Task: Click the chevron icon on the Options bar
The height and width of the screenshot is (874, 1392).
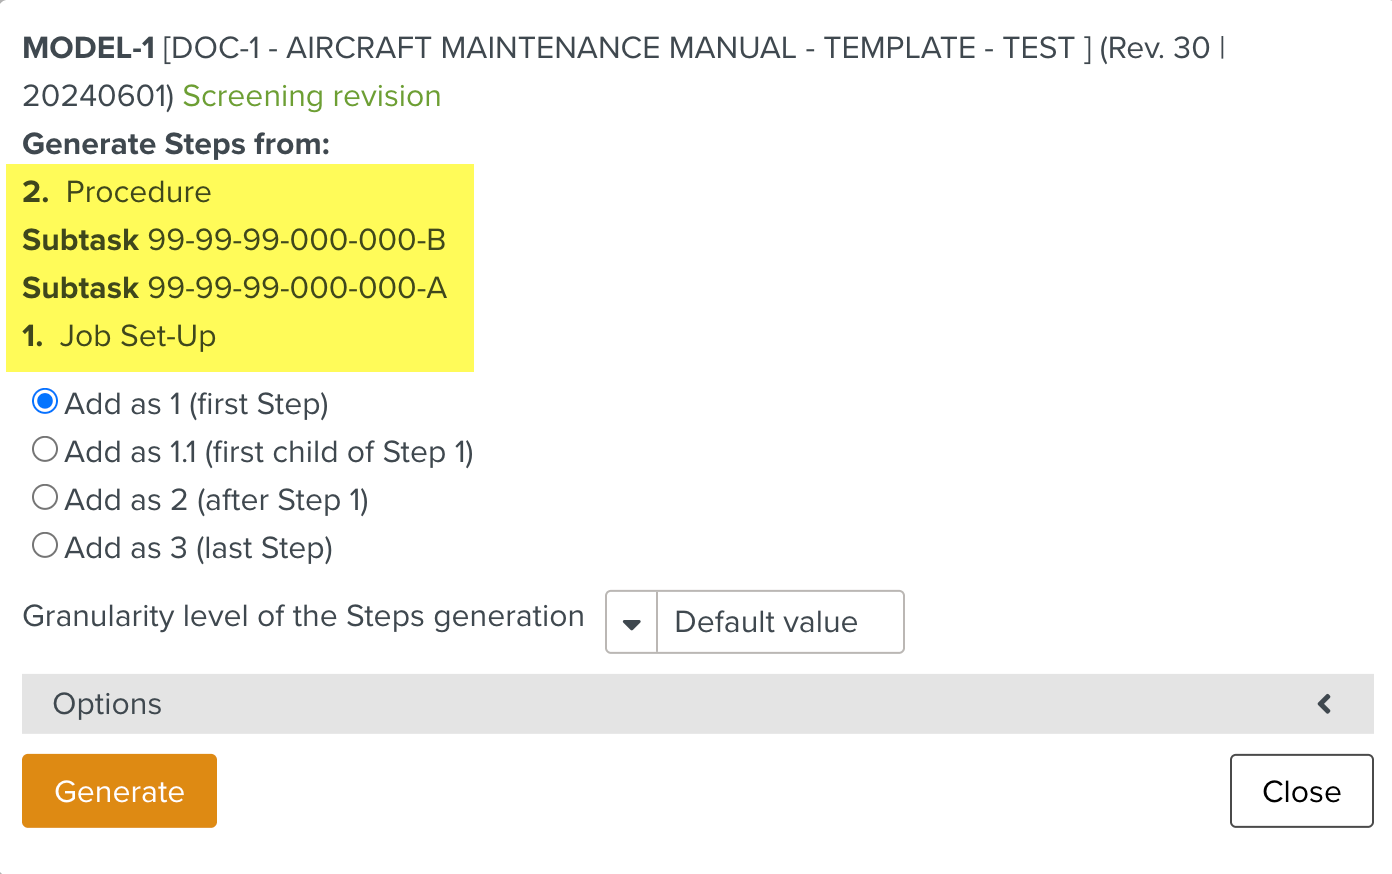Action: coord(1324,704)
